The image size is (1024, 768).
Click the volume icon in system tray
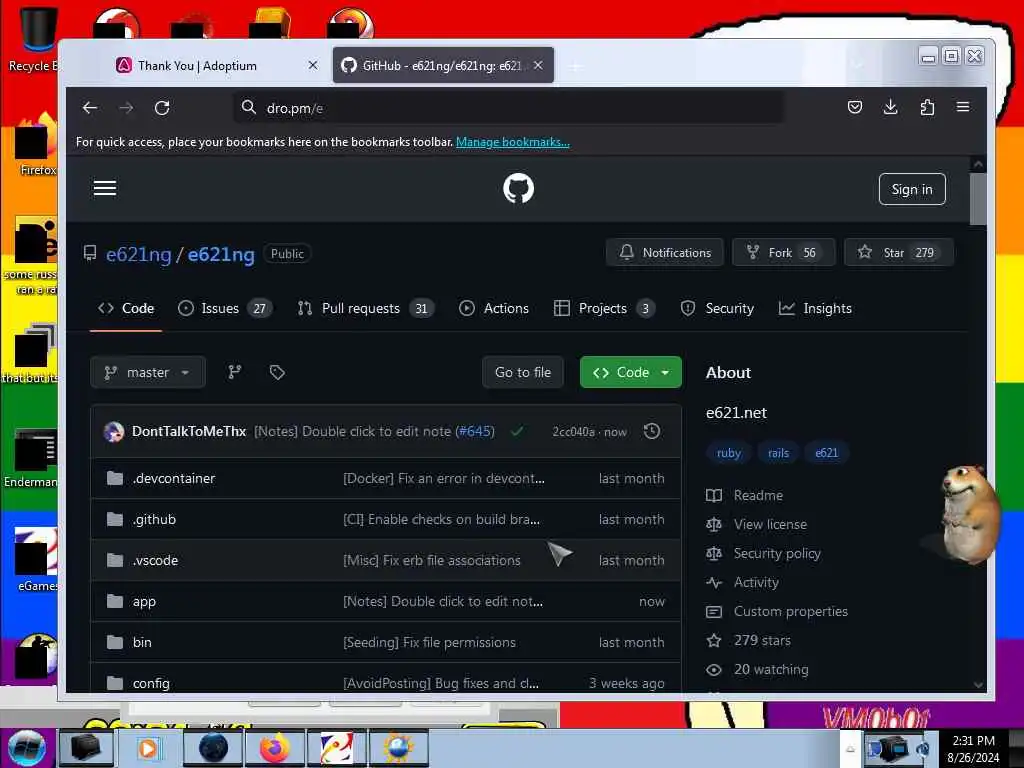coord(923,749)
